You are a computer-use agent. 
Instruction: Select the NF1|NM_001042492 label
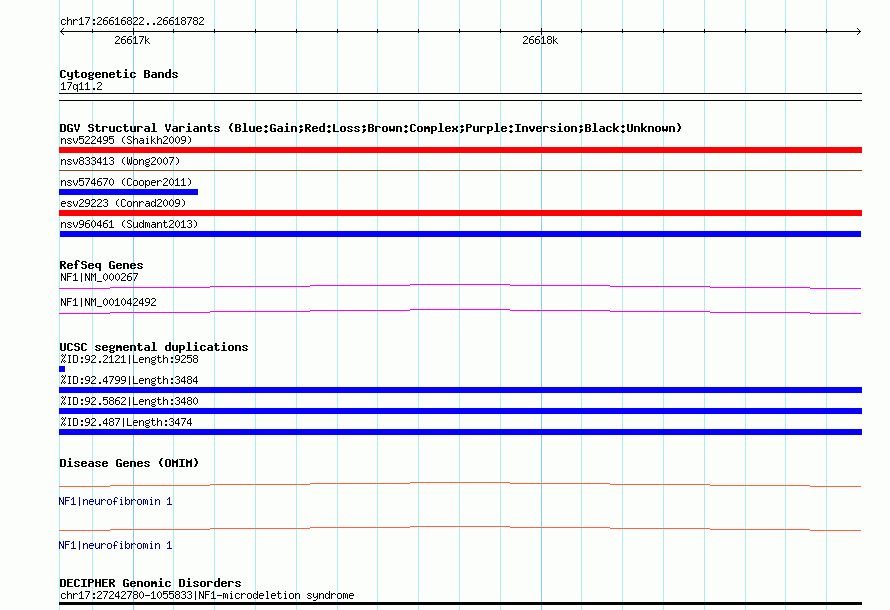(x=108, y=302)
